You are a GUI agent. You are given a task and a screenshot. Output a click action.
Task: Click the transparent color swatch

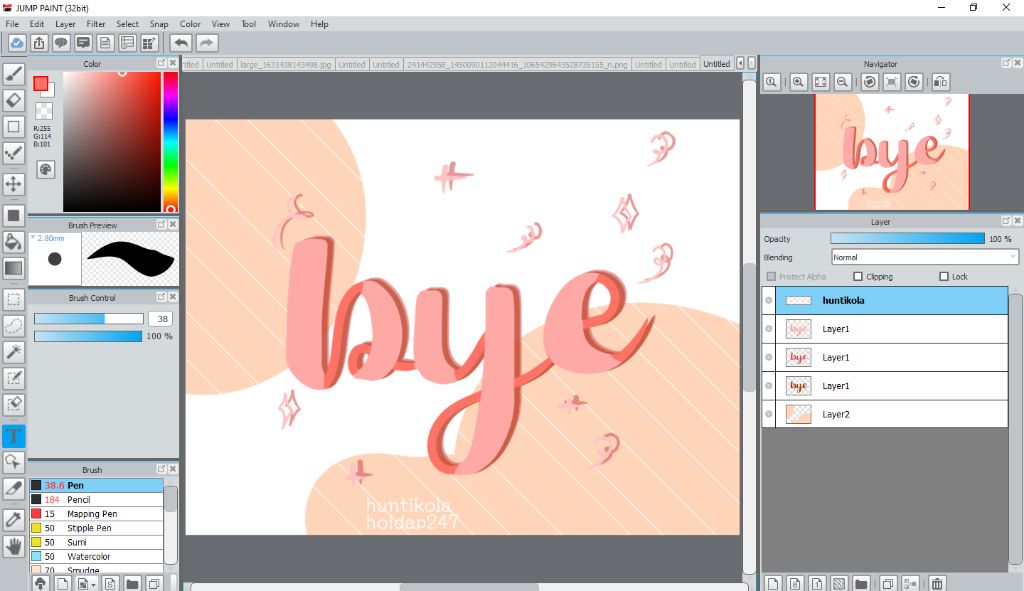tap(44, 110)
